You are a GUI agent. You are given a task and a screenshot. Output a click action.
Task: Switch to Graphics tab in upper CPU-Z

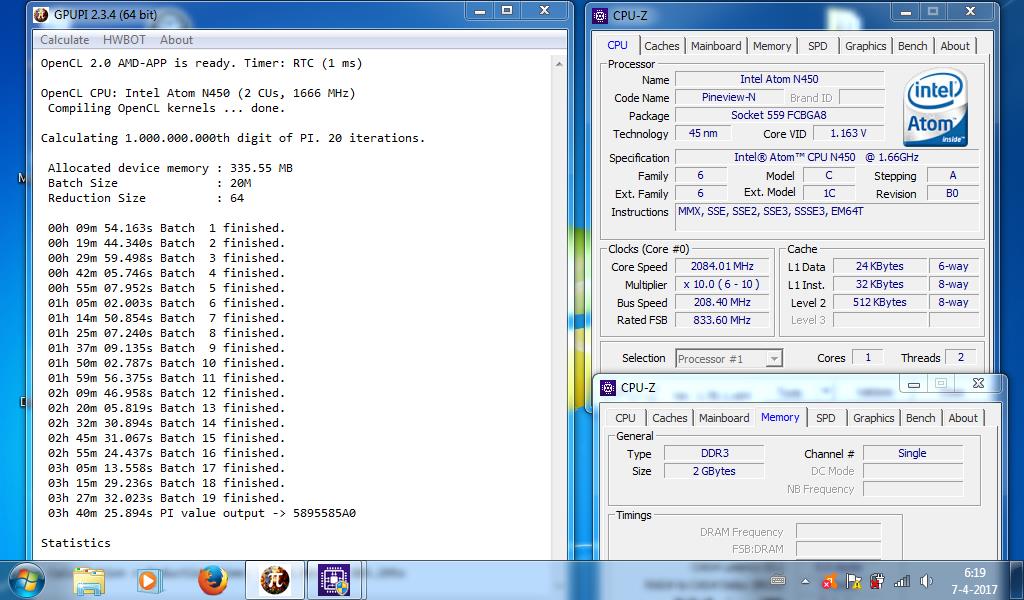click(865, 46)
